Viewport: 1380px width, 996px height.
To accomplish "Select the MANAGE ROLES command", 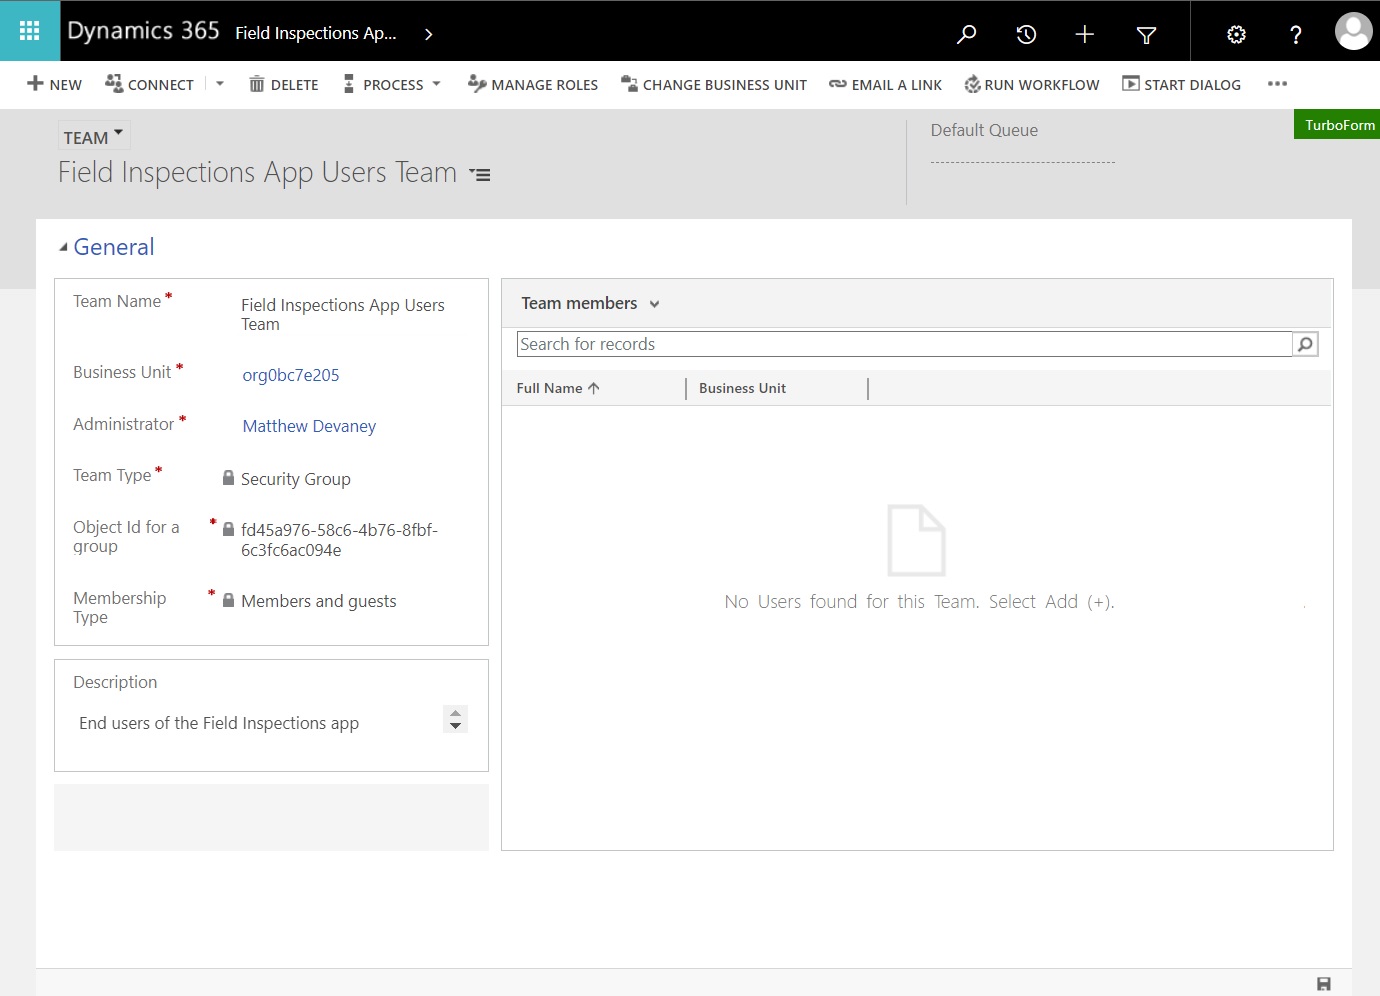I will click(533, 84).
